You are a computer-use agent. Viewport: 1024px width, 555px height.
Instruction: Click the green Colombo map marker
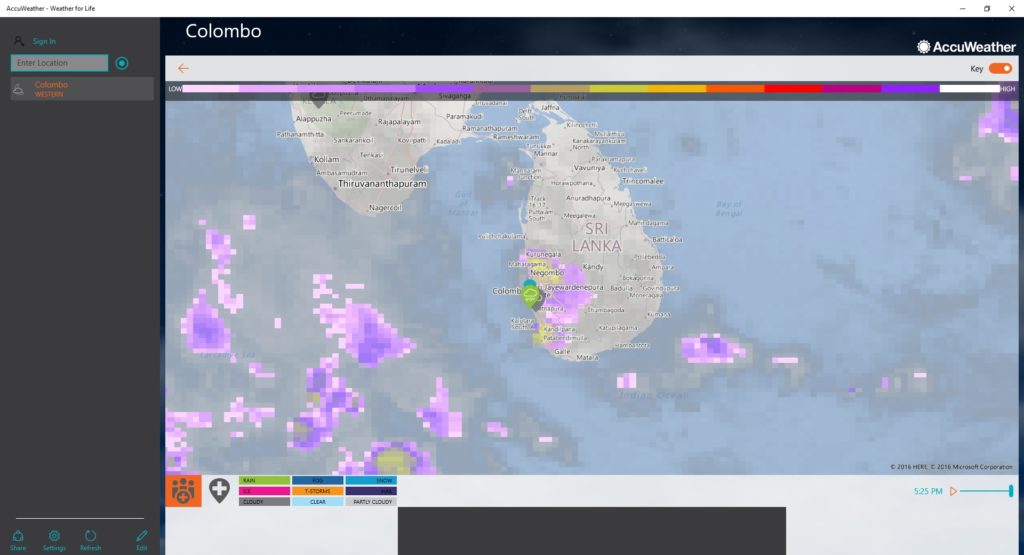point(530,293)
